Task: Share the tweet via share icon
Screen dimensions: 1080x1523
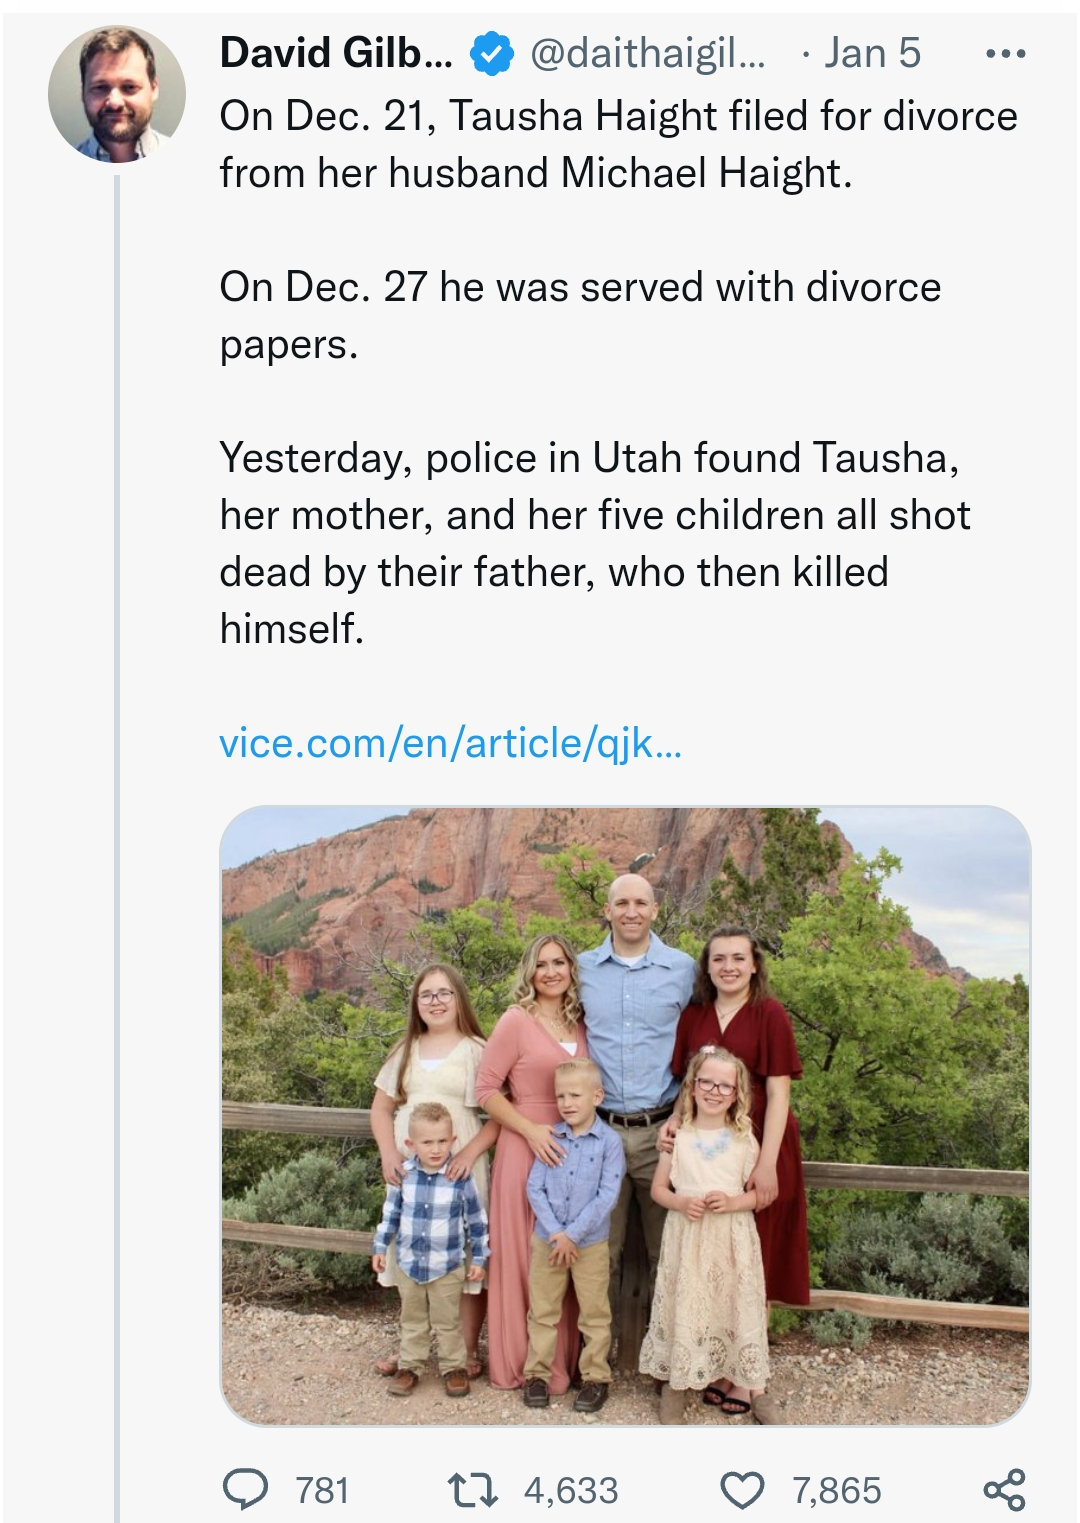Action: click(x=1004, y=1490)
